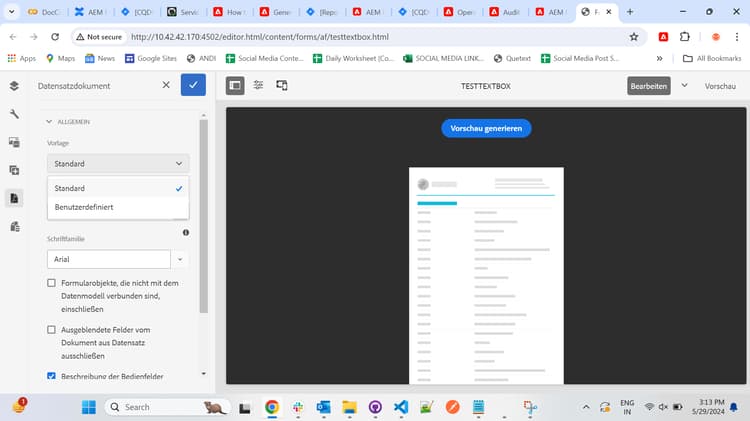Screen dimensions: 750x421
Task: Click the document preview thumbnail
Action: click(486, 275)
